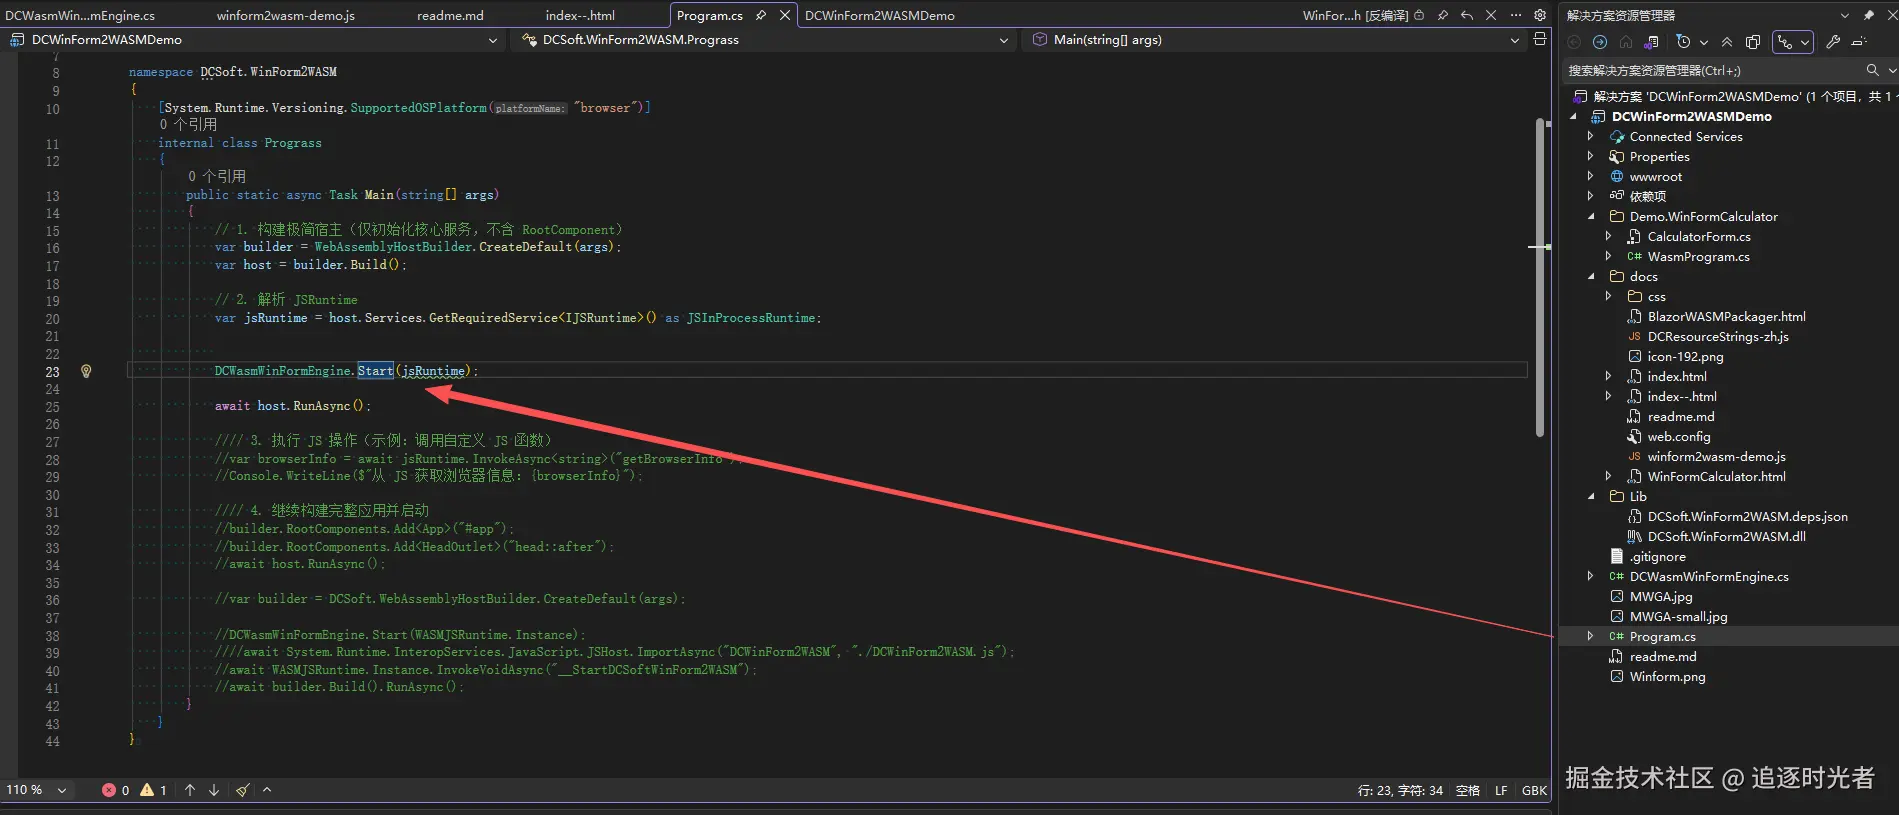This screenshot has width=1899, height=815.
Task: Open the pending changes filter dropdown arrow
Action: click(1704, 42)
